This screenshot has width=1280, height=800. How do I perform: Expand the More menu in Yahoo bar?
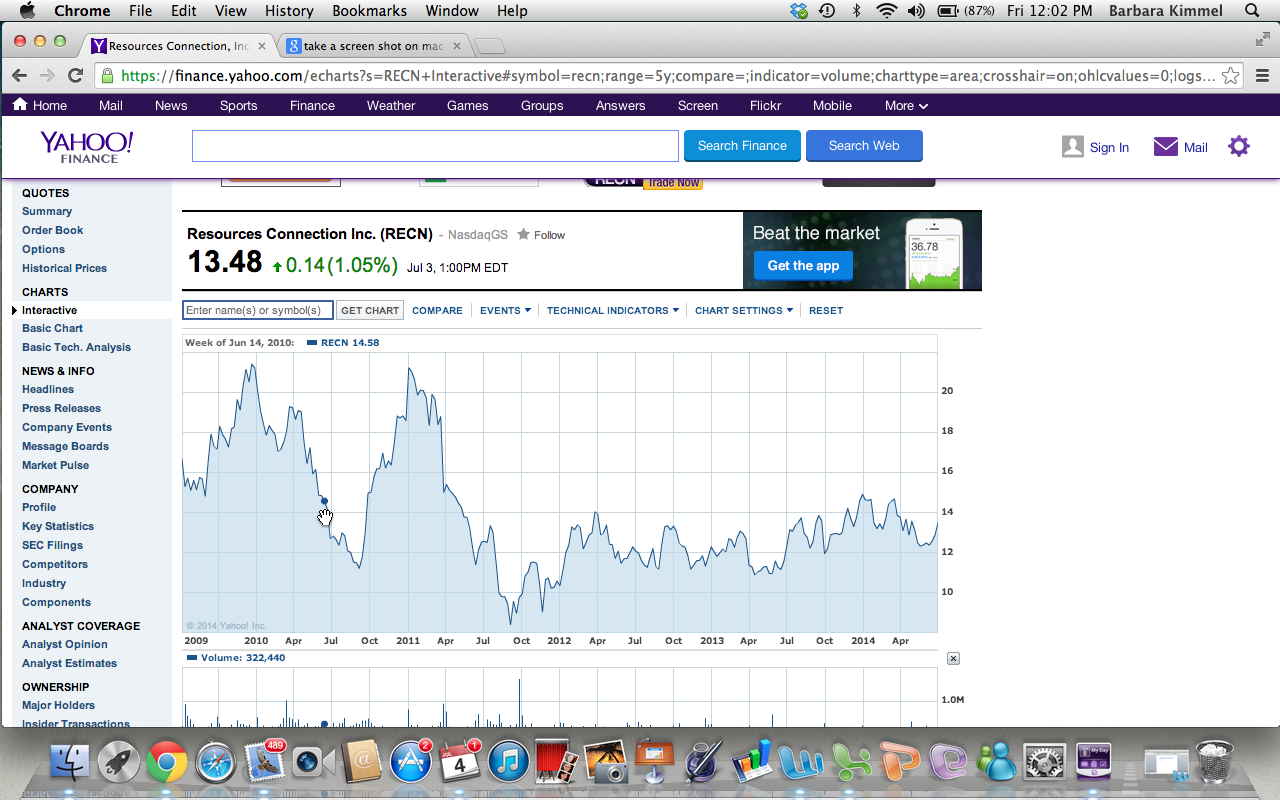coord(906,105)
